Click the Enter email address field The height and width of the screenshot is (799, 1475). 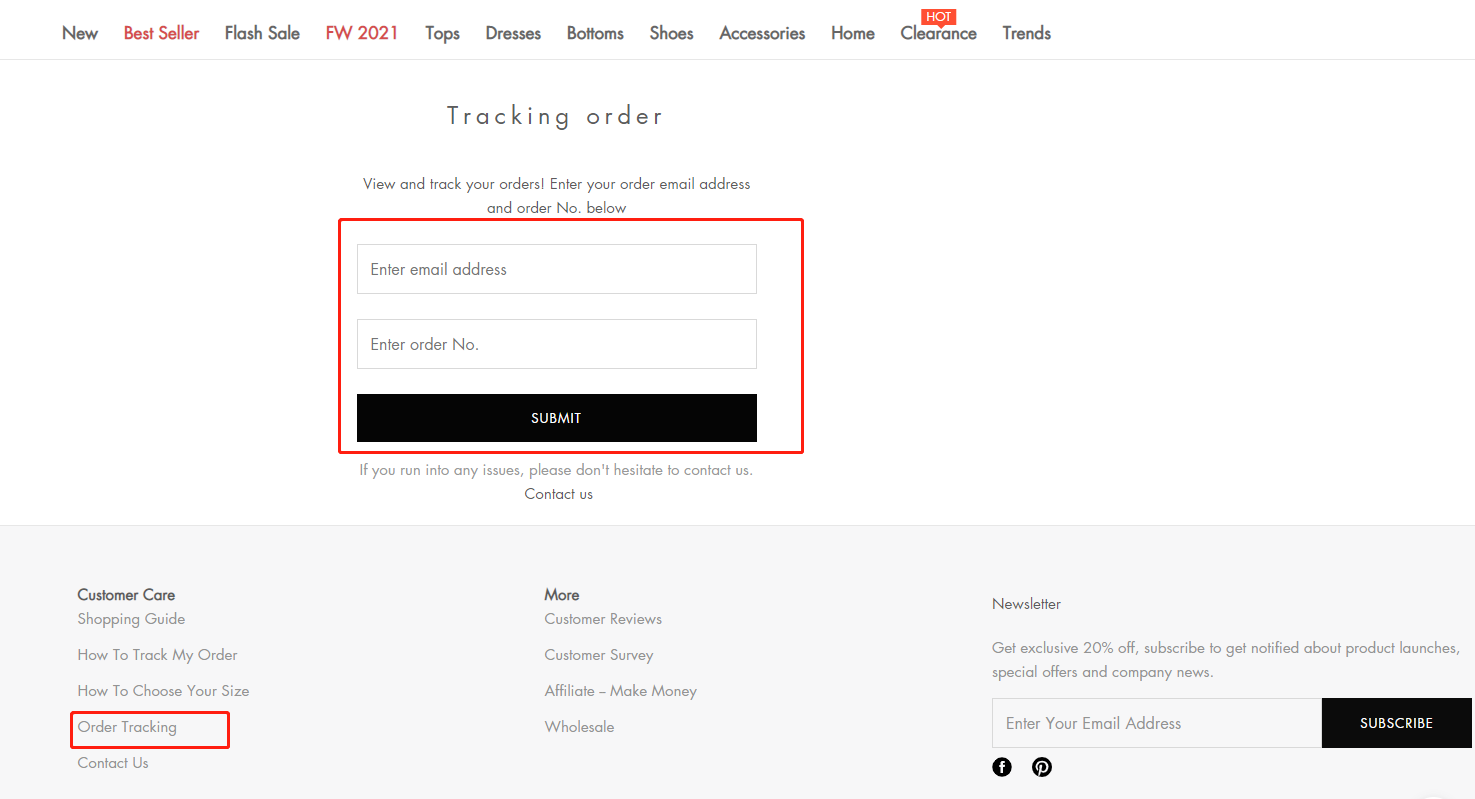[557, 269]
